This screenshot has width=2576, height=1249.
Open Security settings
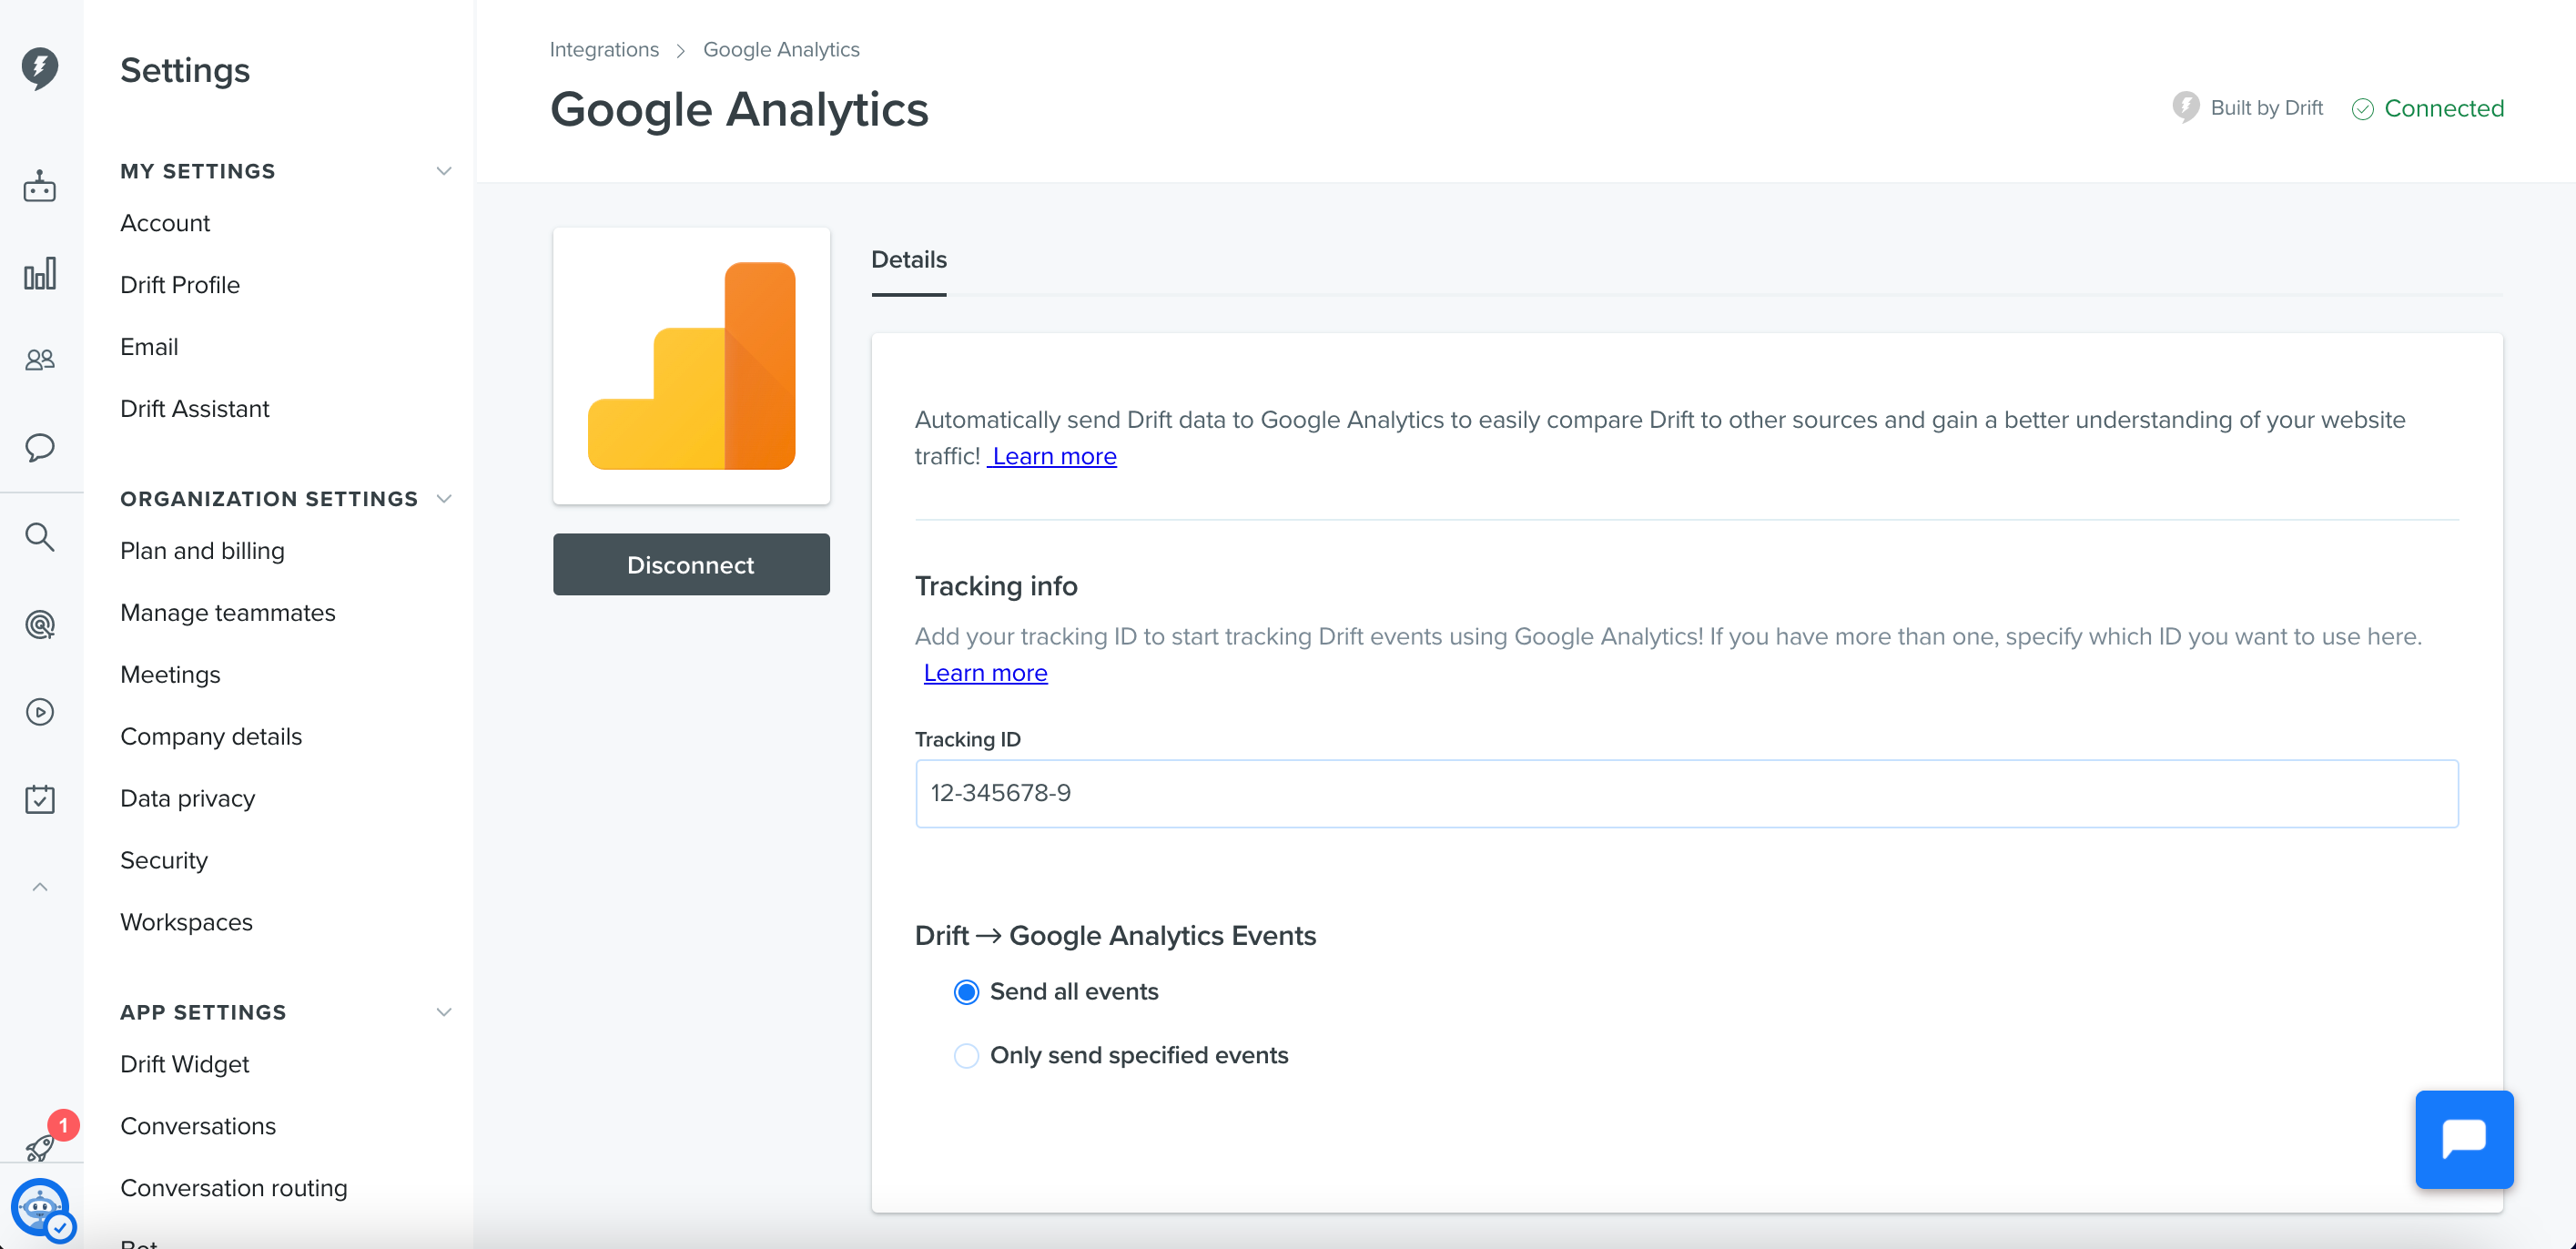pyautogui.click(x=164, y=861)
